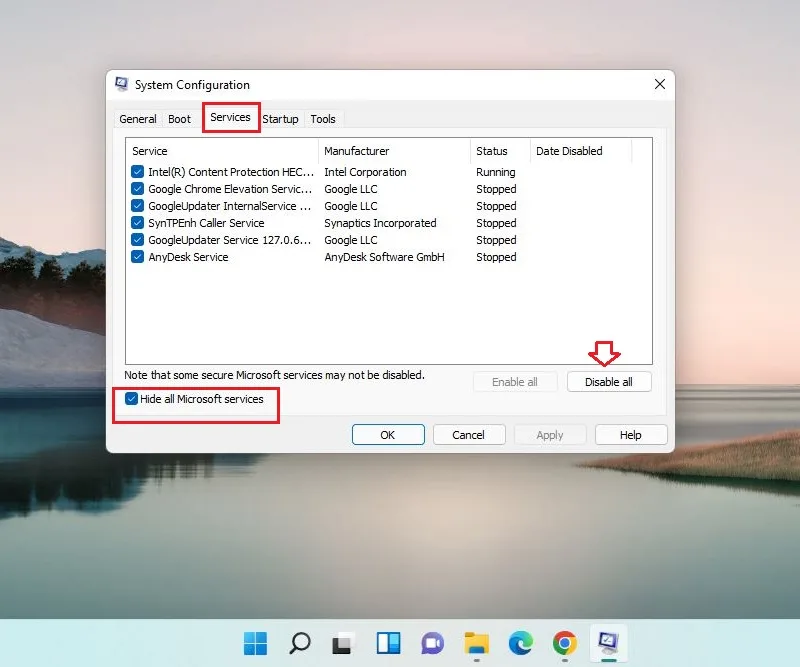The image size is (800, 667).
Task: Click the System Configuration title bar icon
Action: [x=121, y=84]
